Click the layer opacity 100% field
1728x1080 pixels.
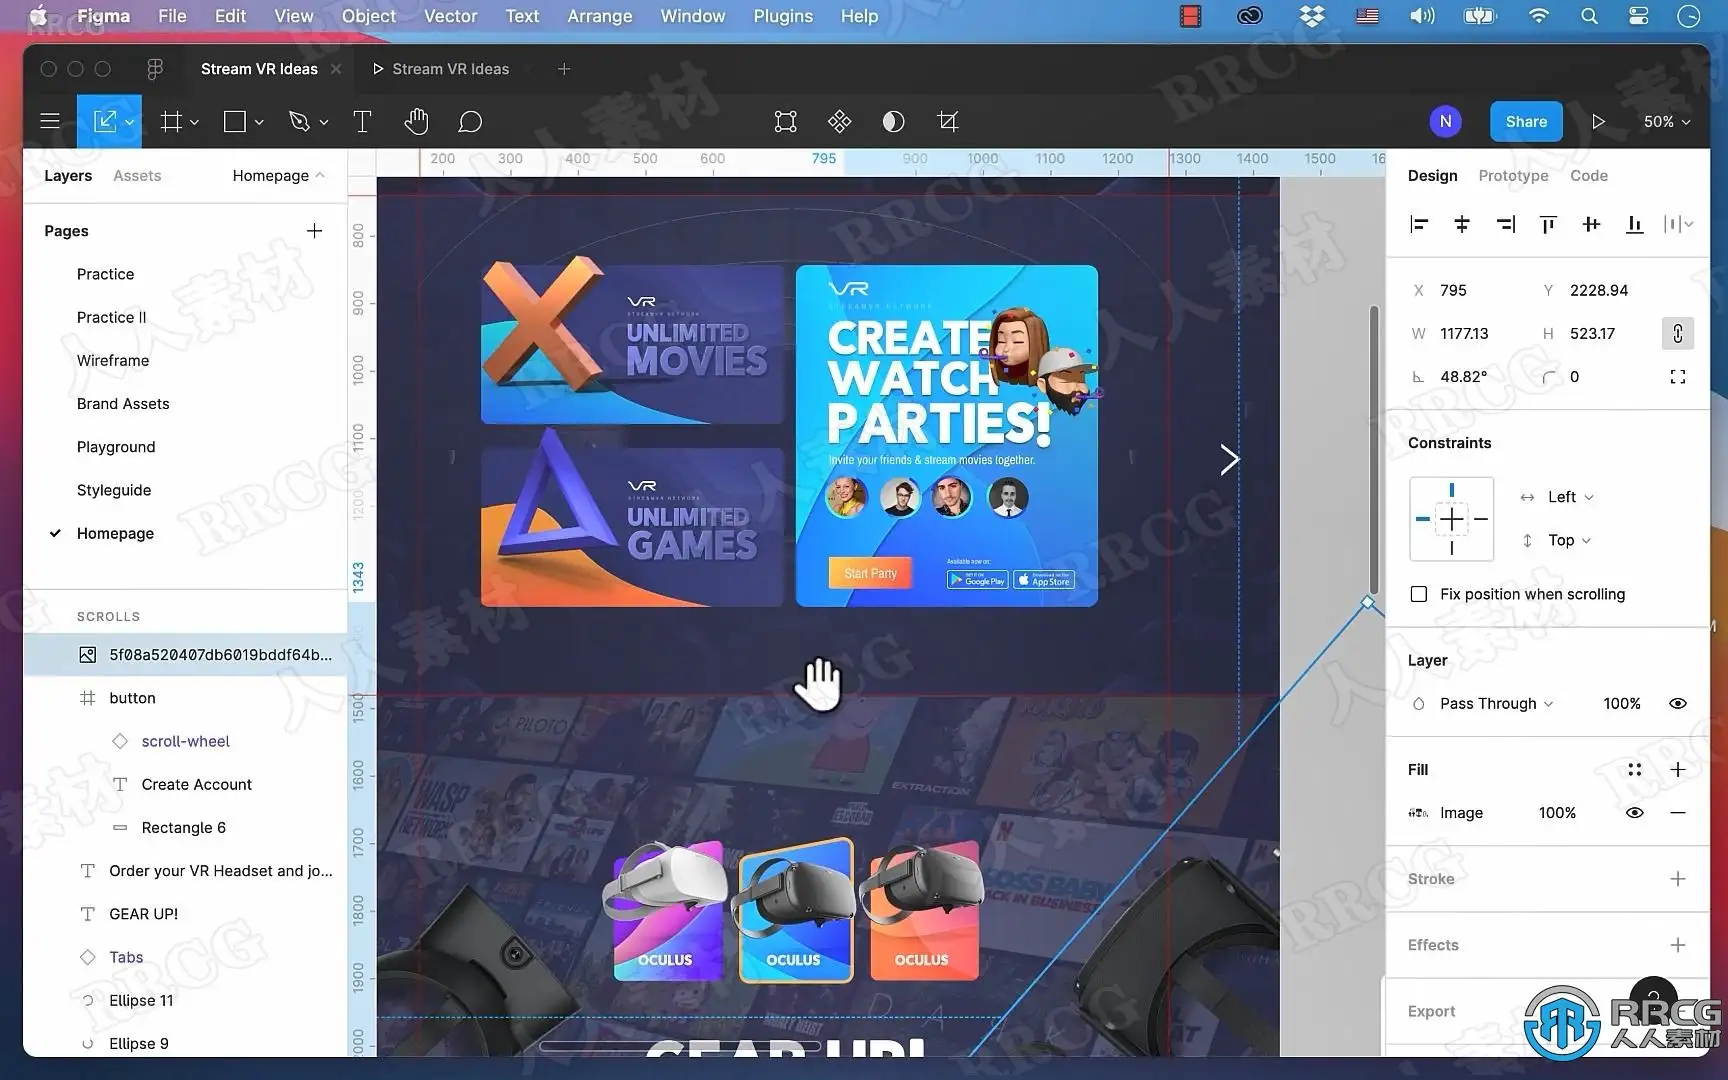coord(1622,703)
